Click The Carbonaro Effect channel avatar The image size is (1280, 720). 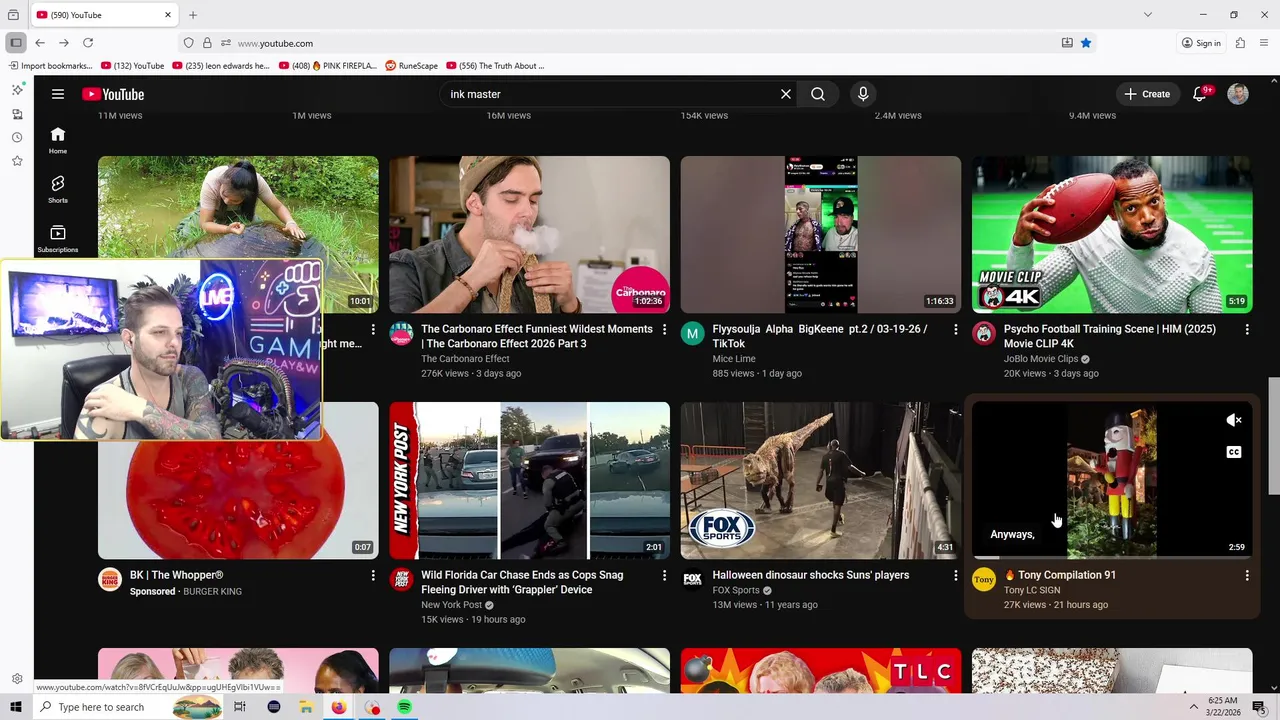(401, 334)
